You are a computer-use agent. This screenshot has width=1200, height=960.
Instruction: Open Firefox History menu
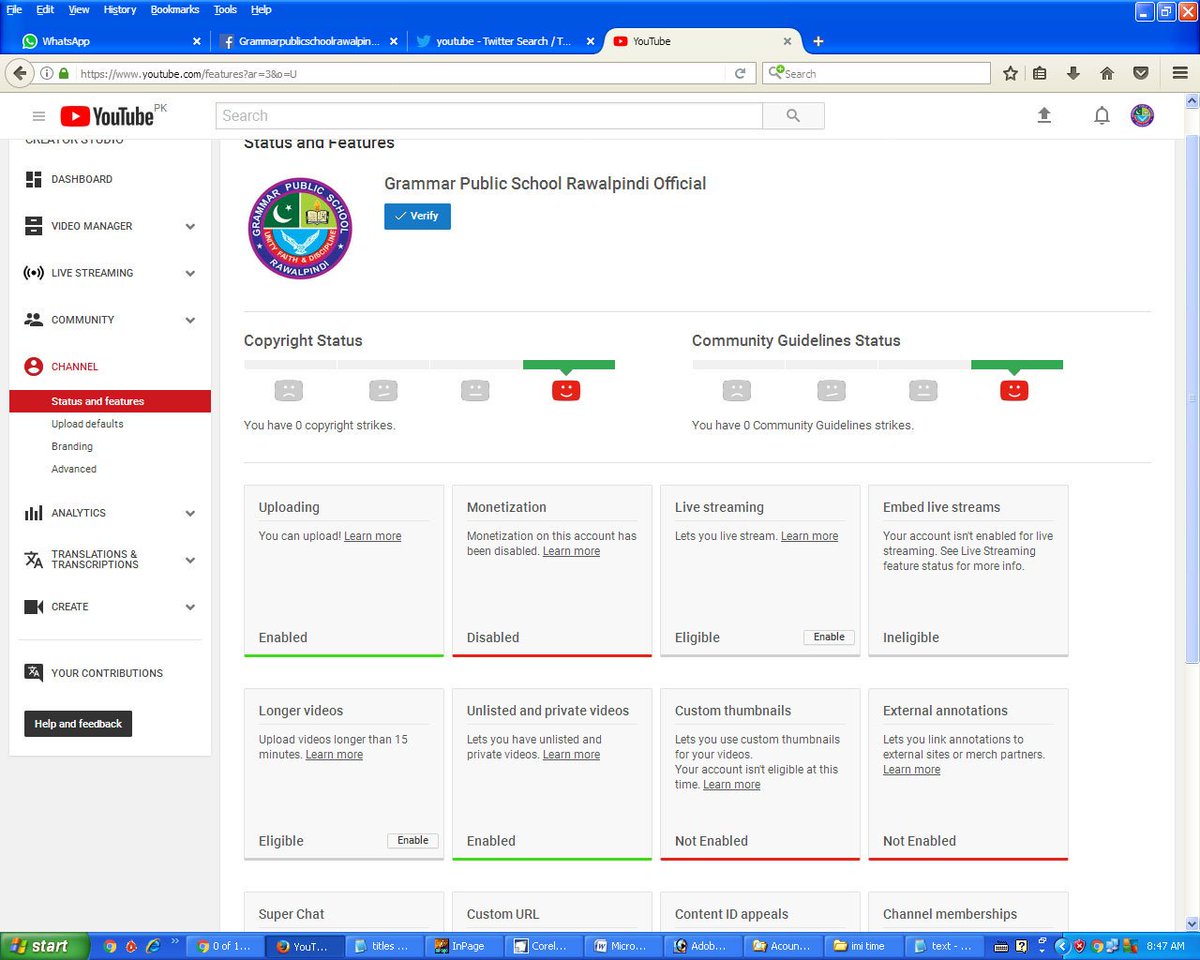120,9
